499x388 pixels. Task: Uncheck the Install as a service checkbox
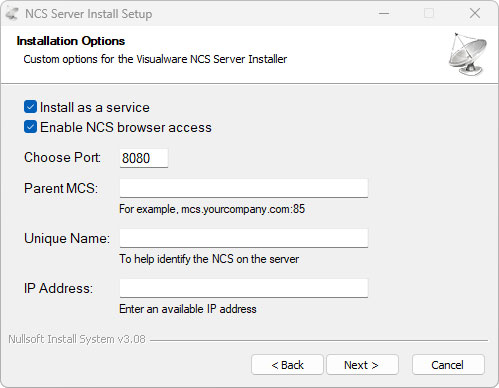click(x=30, y=107)
